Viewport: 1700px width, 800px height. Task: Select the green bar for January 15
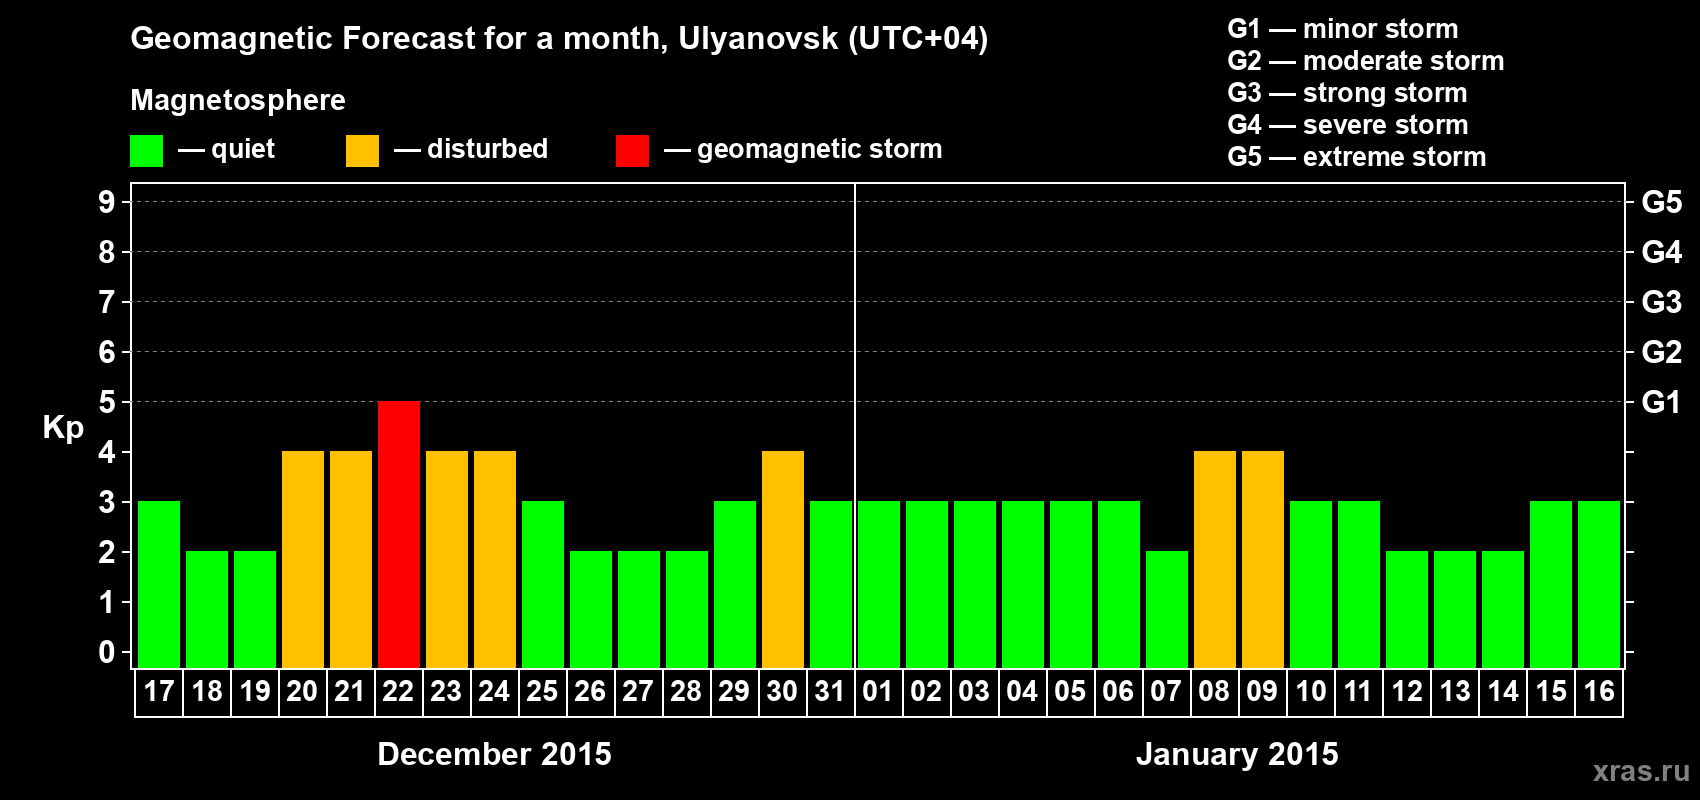click(x=1551, y=585)
